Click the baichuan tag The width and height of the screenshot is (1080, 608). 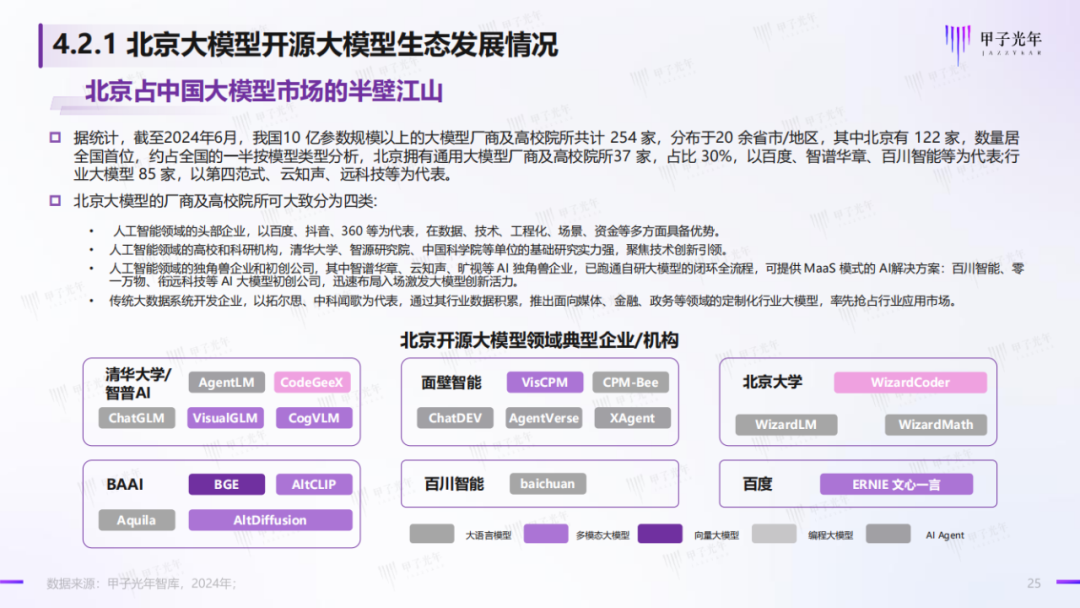point(548,483)
